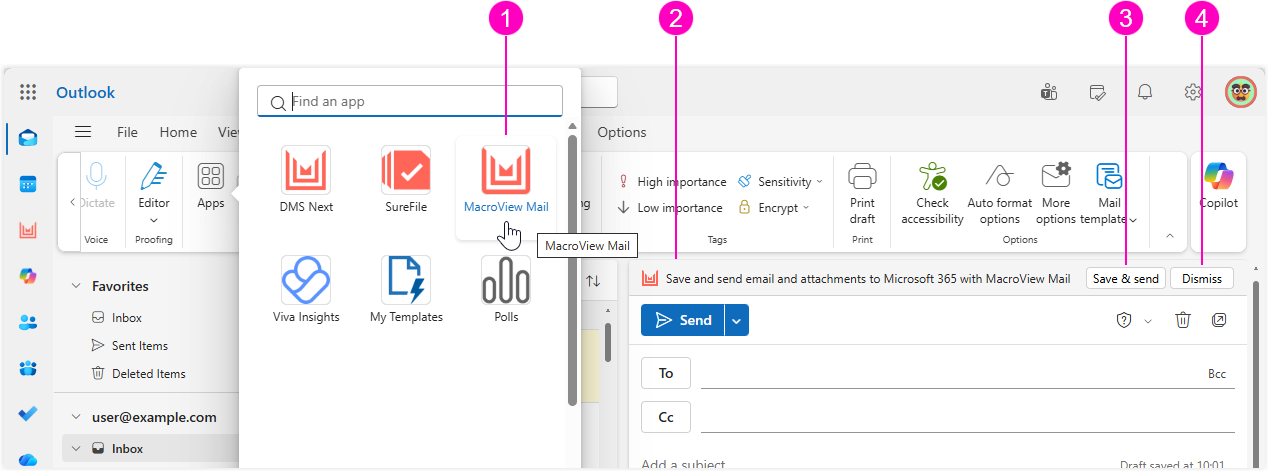1269x472 pixels.
Task: Switch to the Options tab
Action: point(622,132)
